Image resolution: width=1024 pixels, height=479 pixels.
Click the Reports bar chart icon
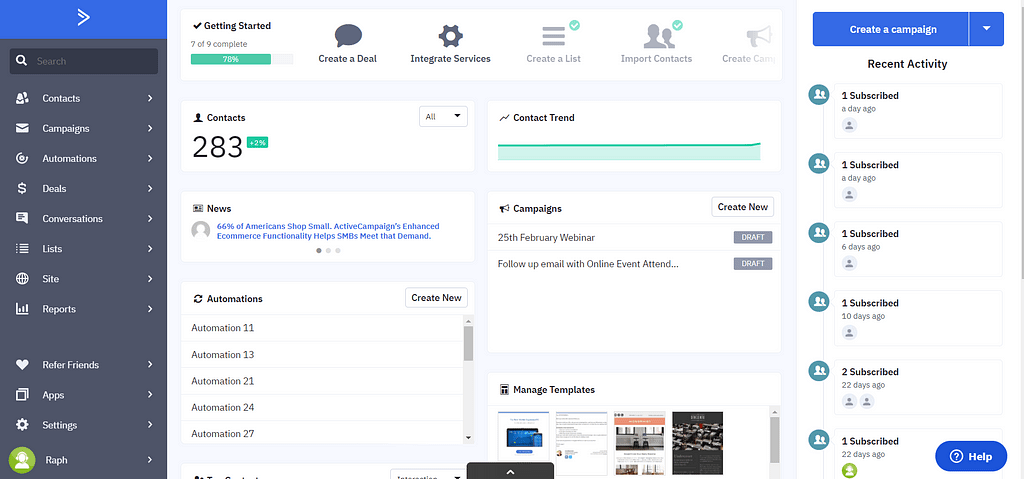tap(22, 308)
